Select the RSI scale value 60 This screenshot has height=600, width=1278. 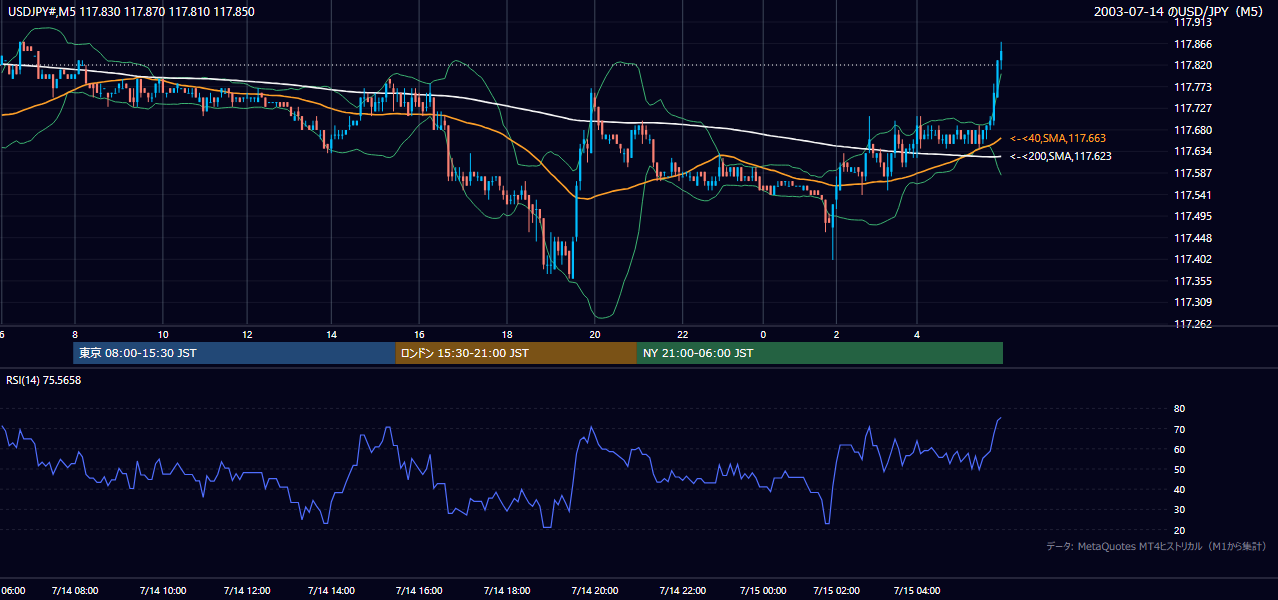click(1180, 449)
